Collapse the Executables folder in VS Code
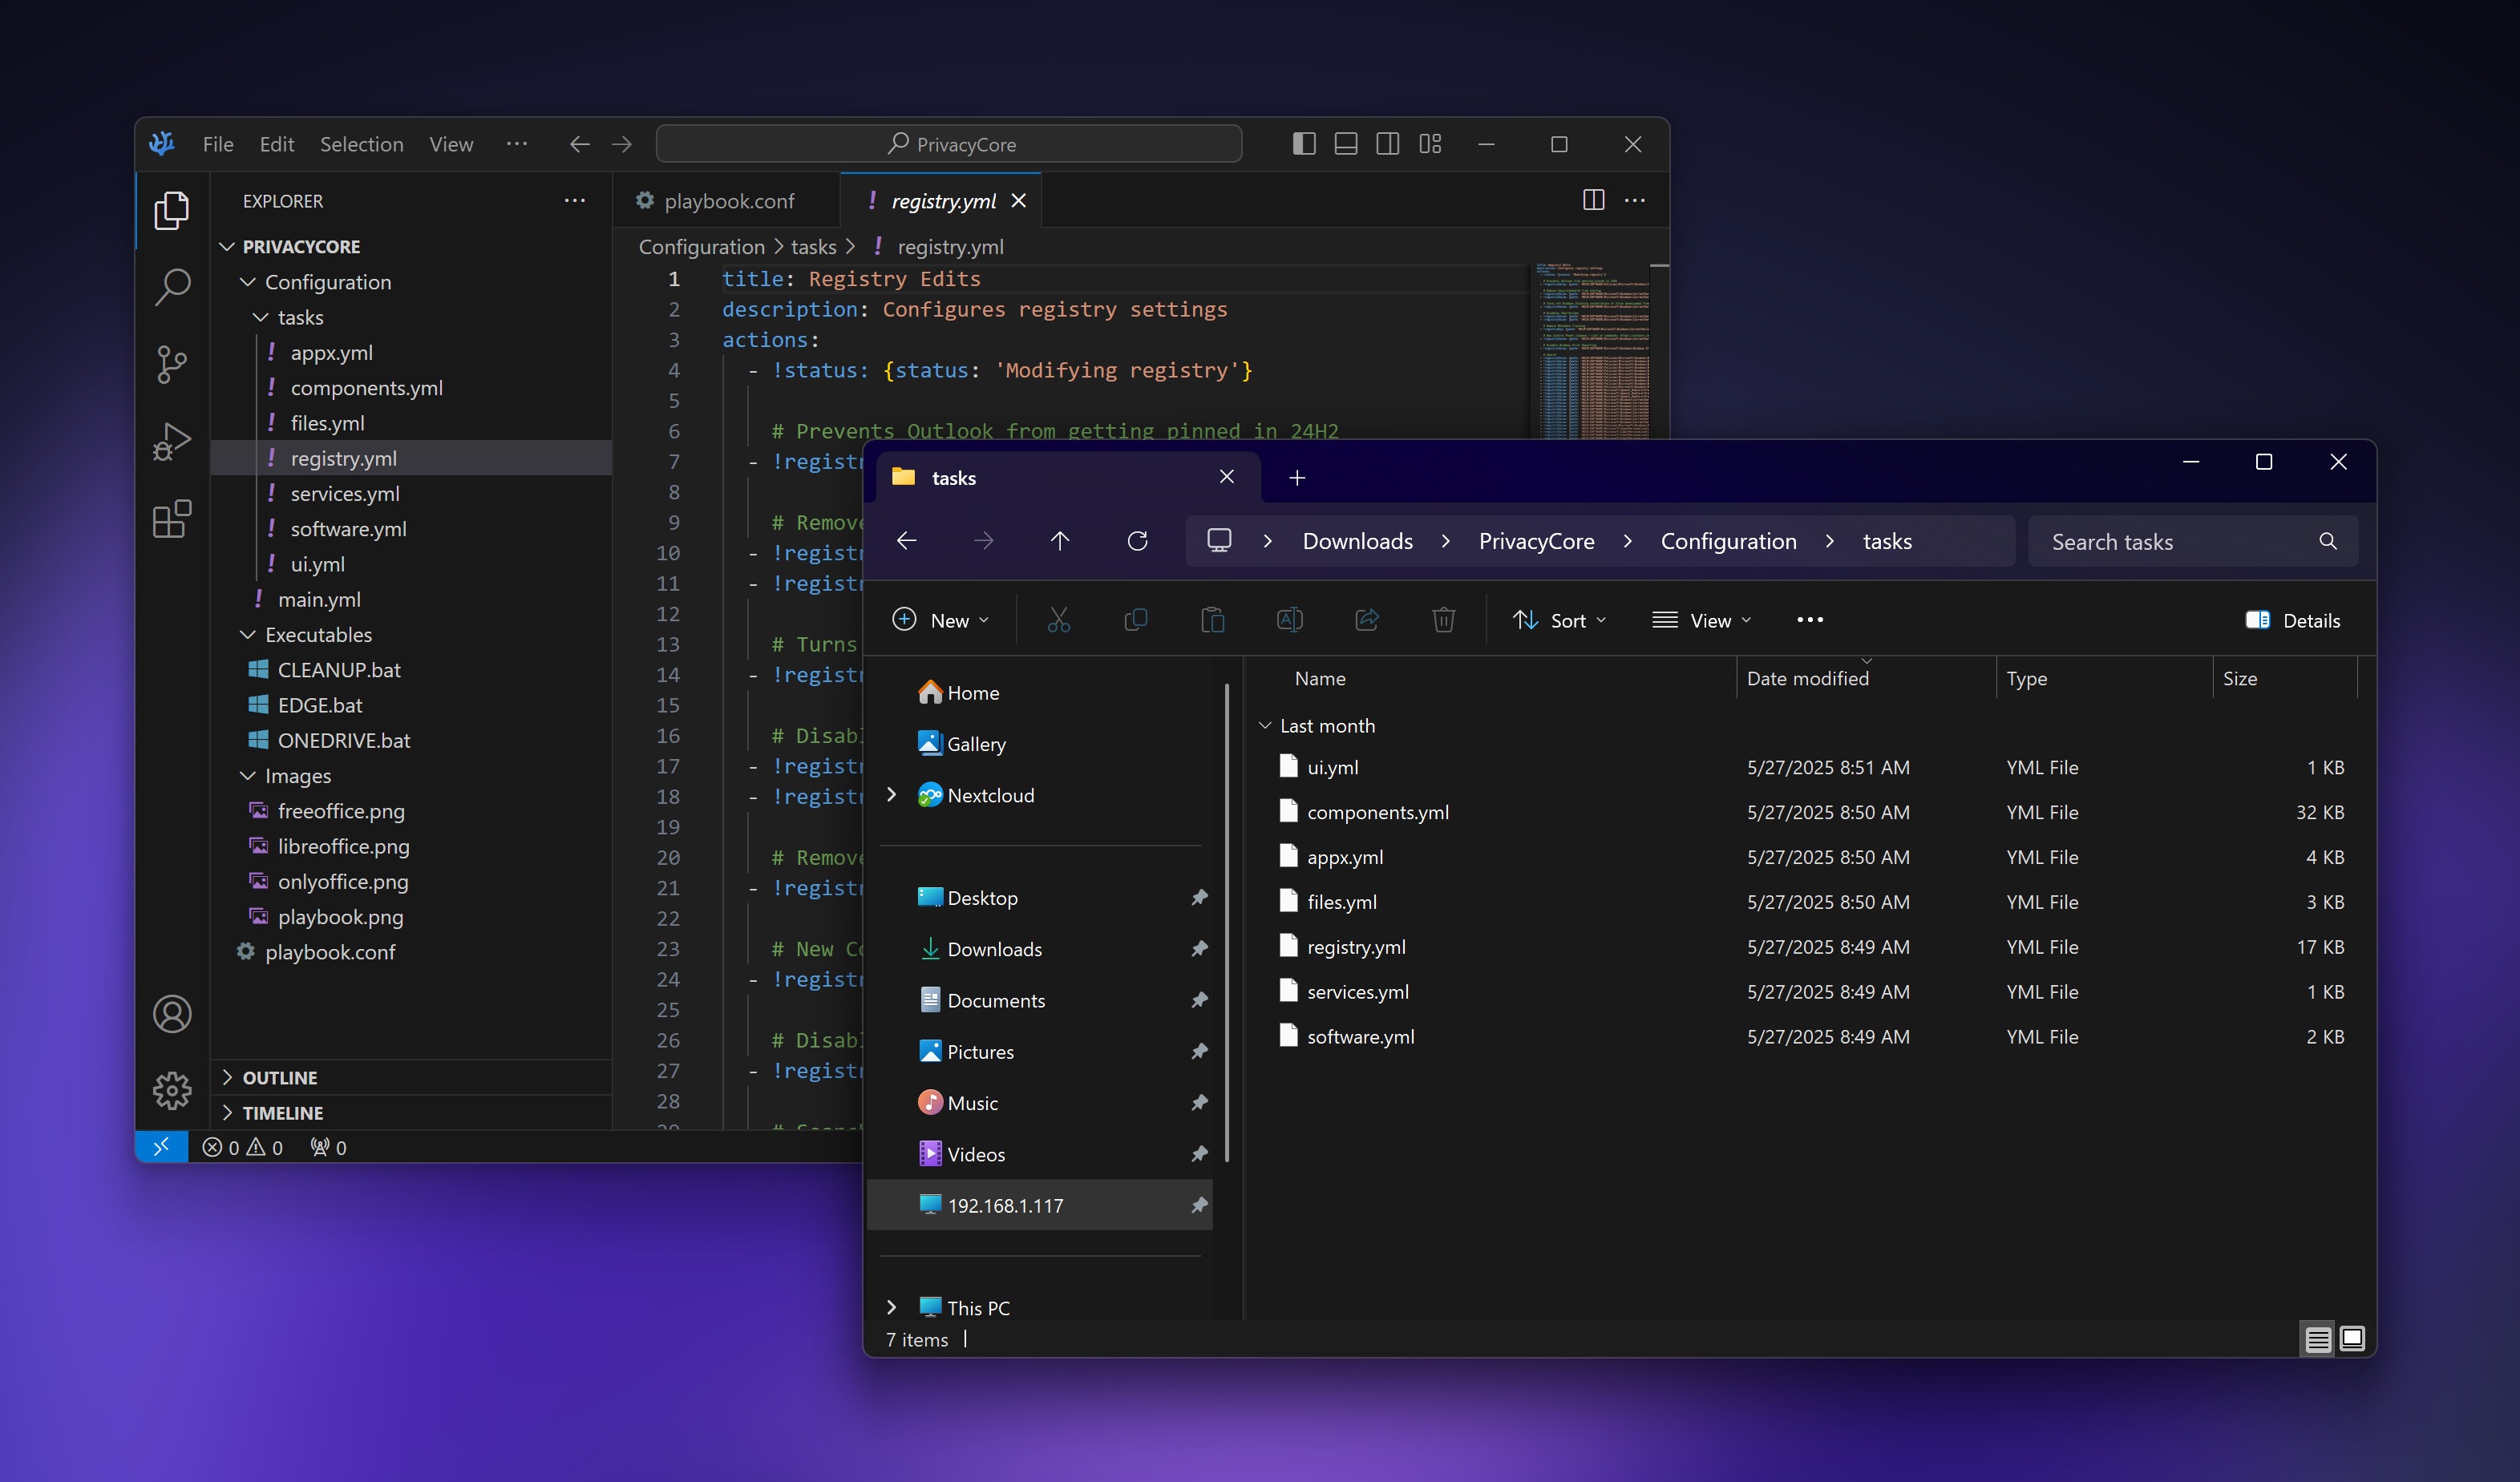Image resolution: width=2520 pixels, height=1482 pixels. tap(248, 635)
